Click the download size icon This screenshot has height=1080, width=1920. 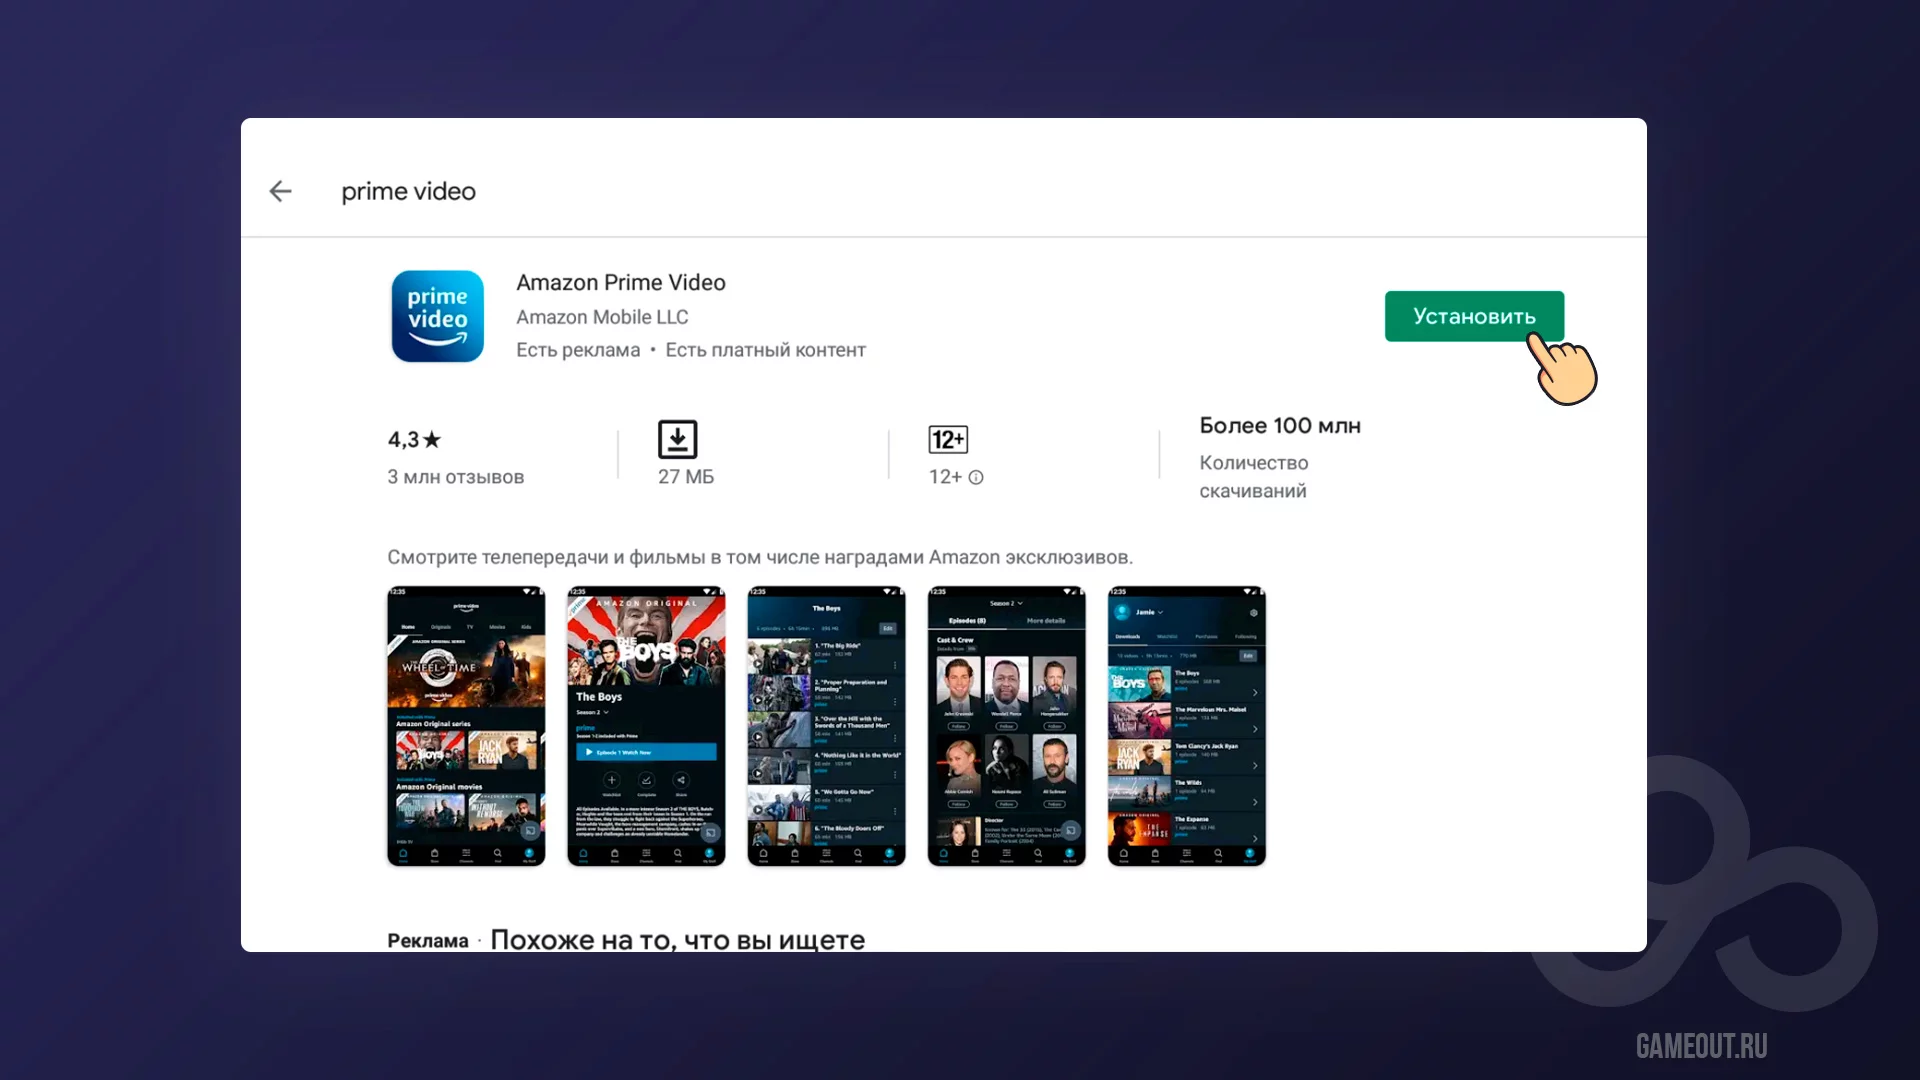pos(677,439)
